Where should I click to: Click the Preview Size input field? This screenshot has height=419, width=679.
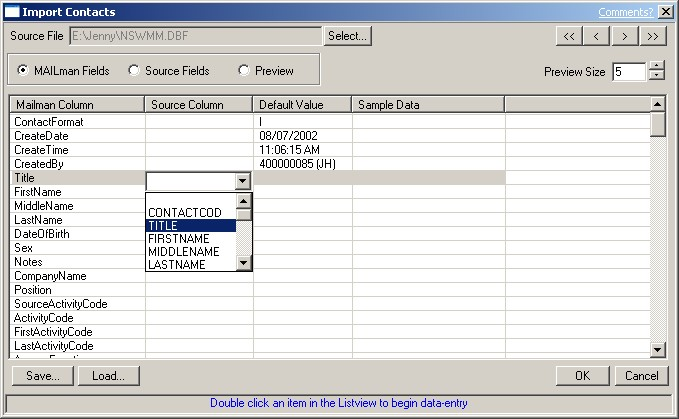tap(629, 71)
